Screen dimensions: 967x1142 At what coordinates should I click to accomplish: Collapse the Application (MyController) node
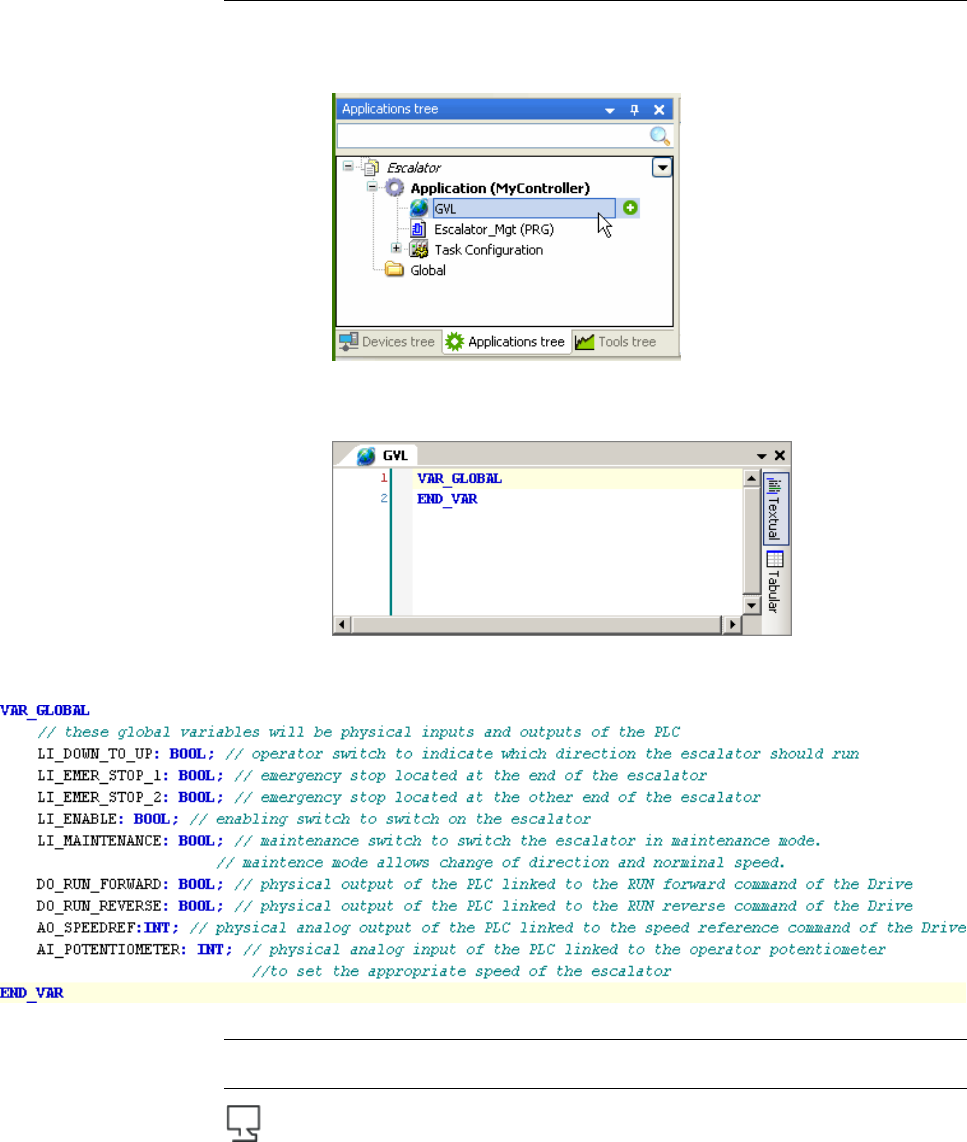[372, 186]
